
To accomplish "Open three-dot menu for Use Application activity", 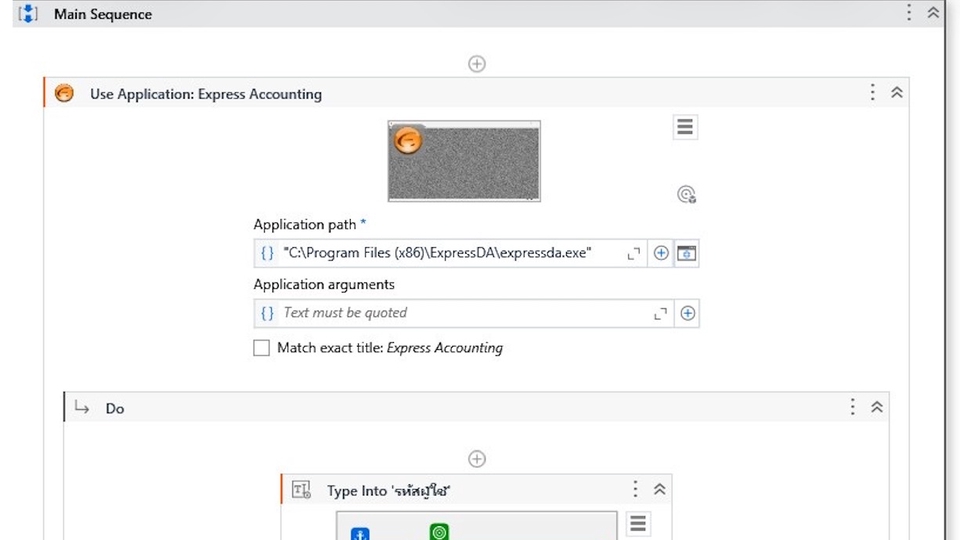I will [x=873, y=93].
